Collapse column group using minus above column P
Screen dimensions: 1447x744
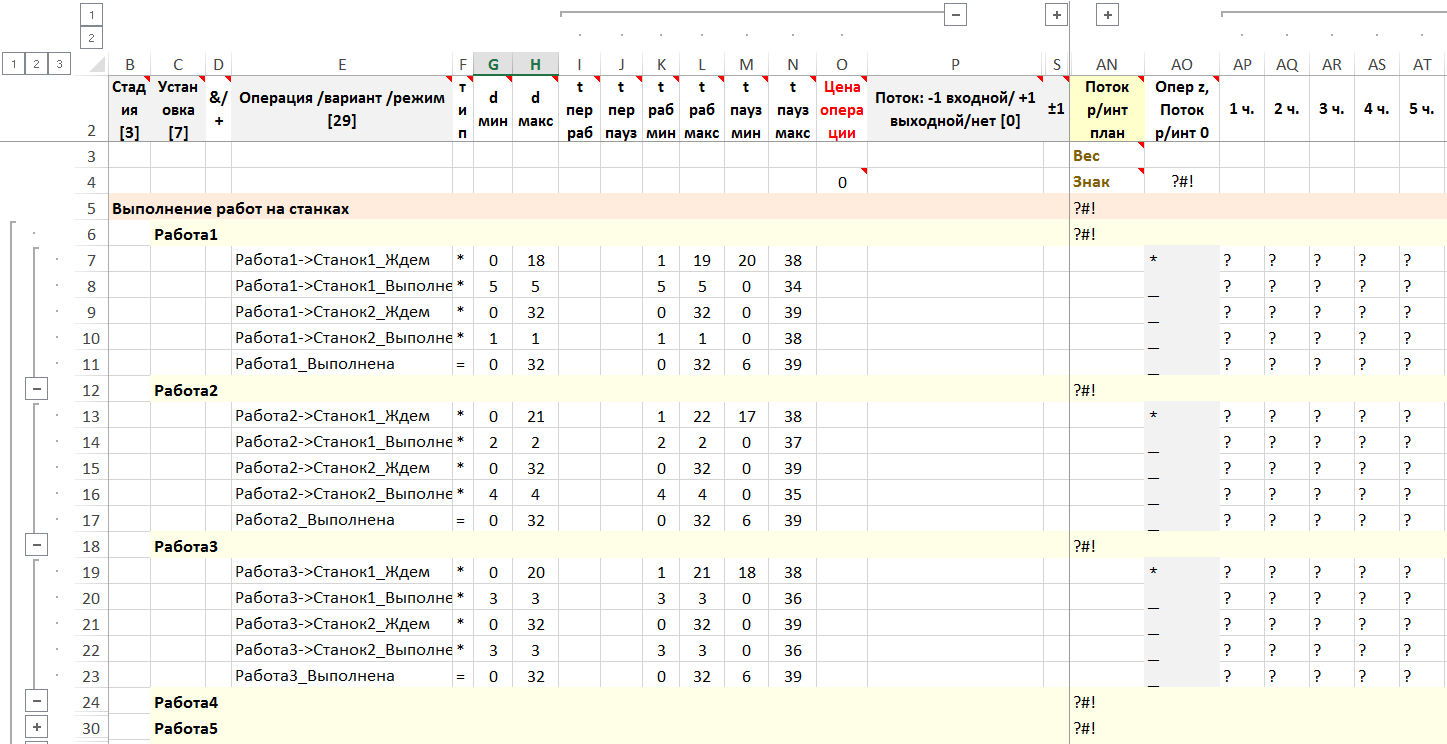click(x=956, y=15)
